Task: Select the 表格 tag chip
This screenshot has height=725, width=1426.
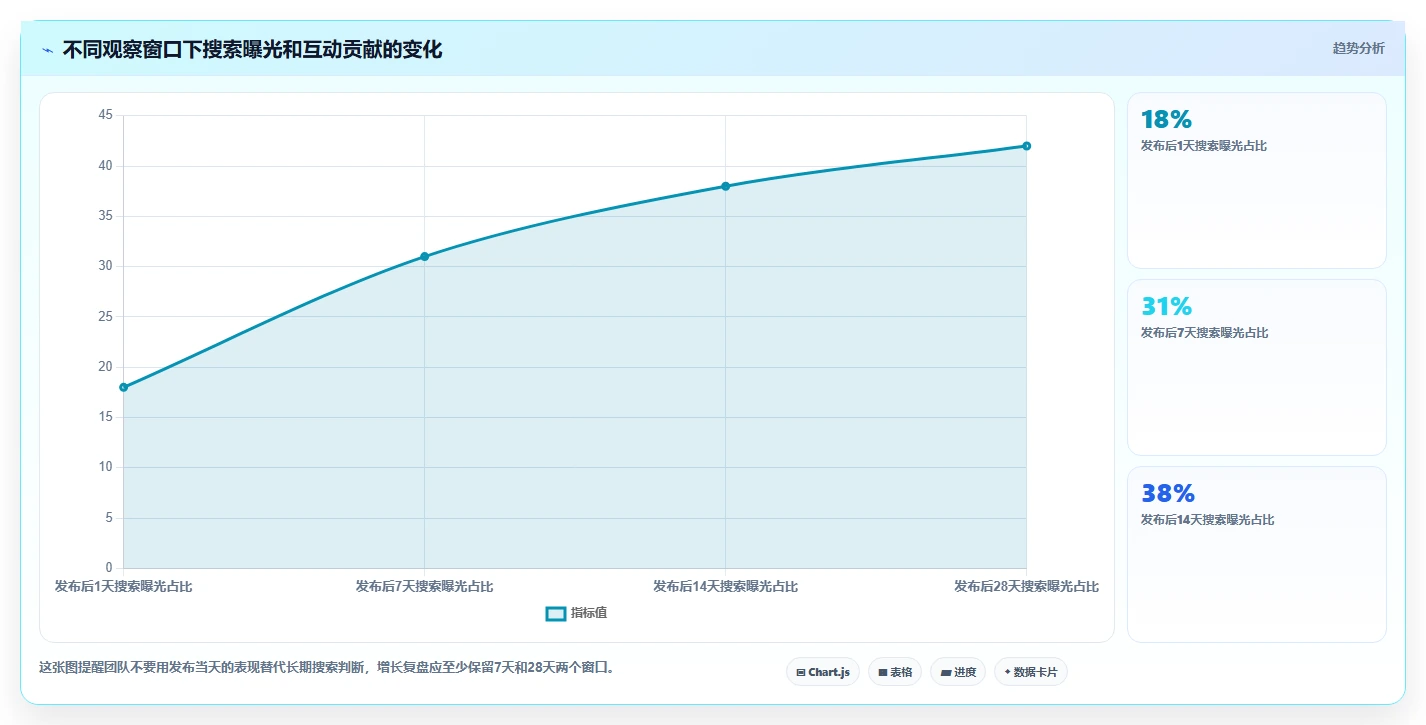Action: pos(895,672)
